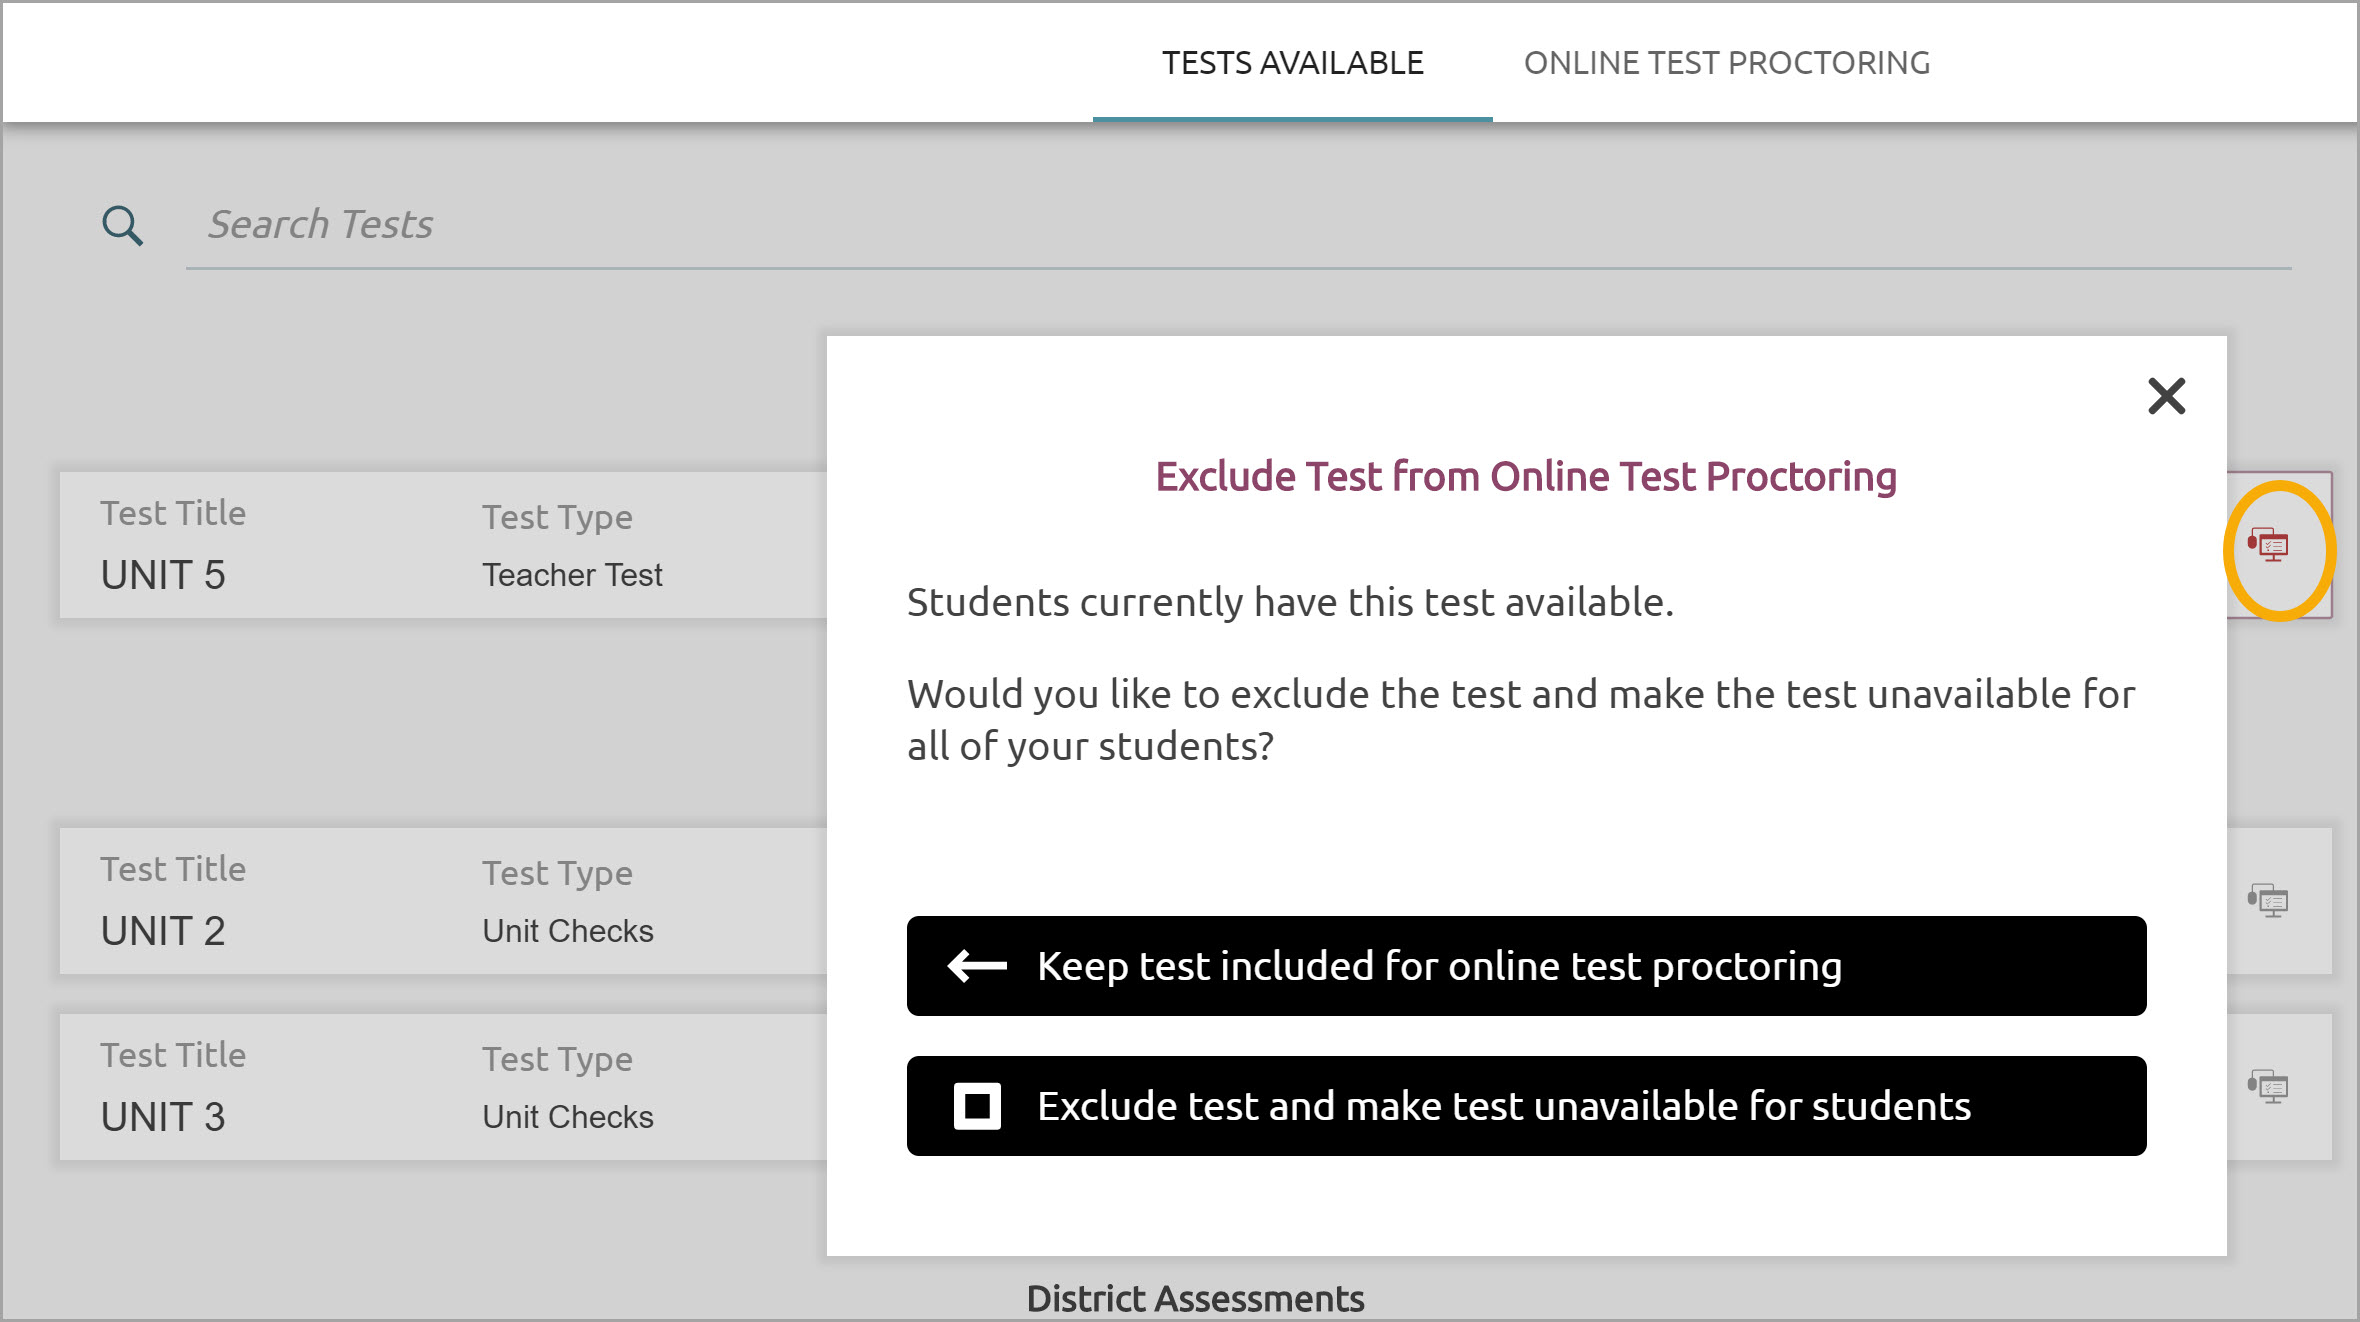This screenshot has height=1322, width=2360.
Task: Click the back arrow icon on the keep-test button
Action: pos(973,966)
